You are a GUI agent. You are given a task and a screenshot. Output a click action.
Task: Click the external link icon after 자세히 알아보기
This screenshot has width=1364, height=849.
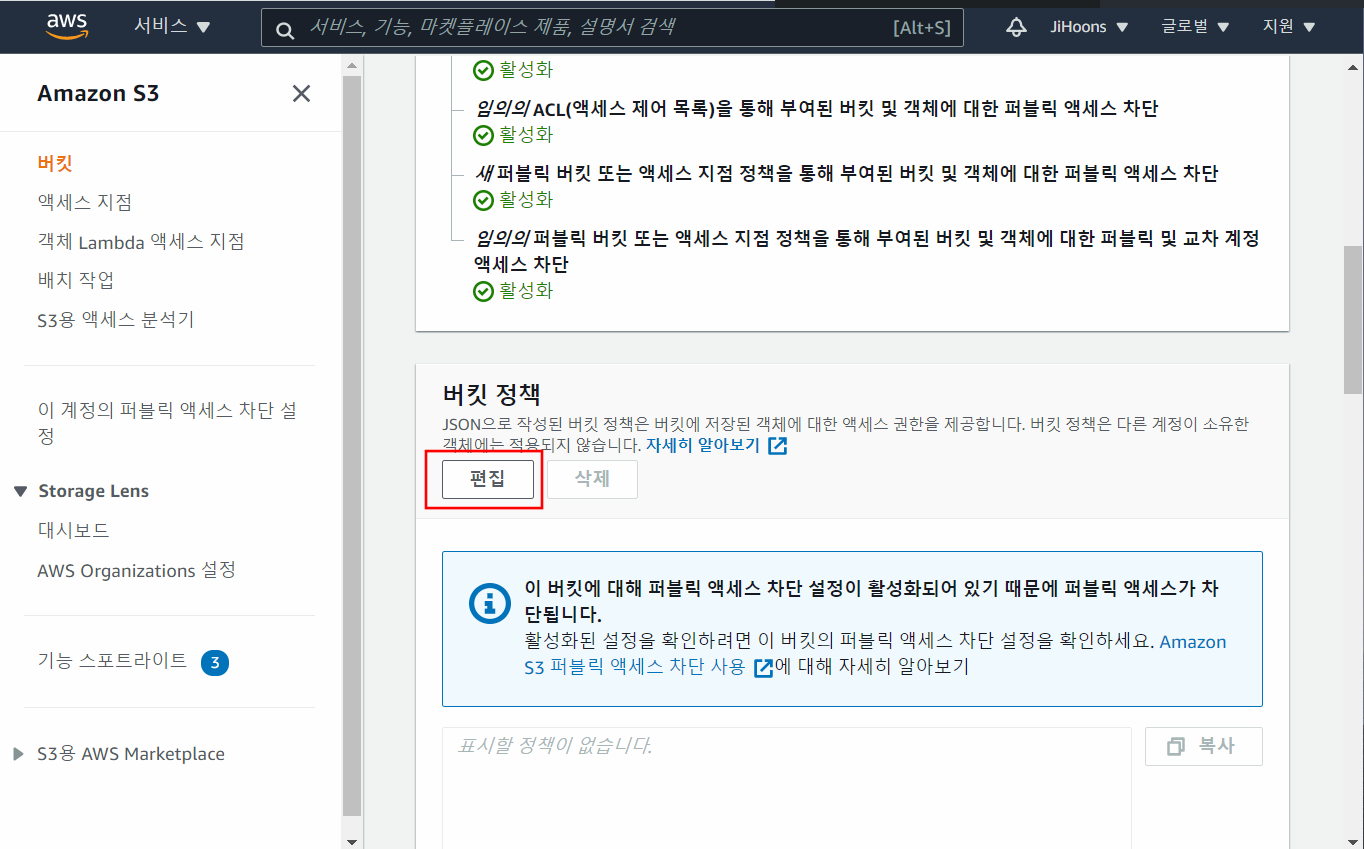[777, 446]
